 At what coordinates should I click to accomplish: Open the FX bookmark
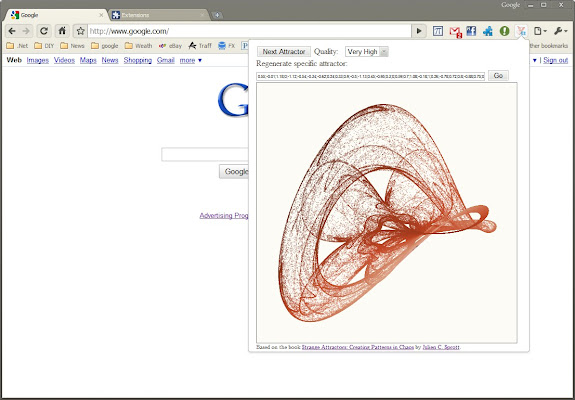tap(227, 46)
